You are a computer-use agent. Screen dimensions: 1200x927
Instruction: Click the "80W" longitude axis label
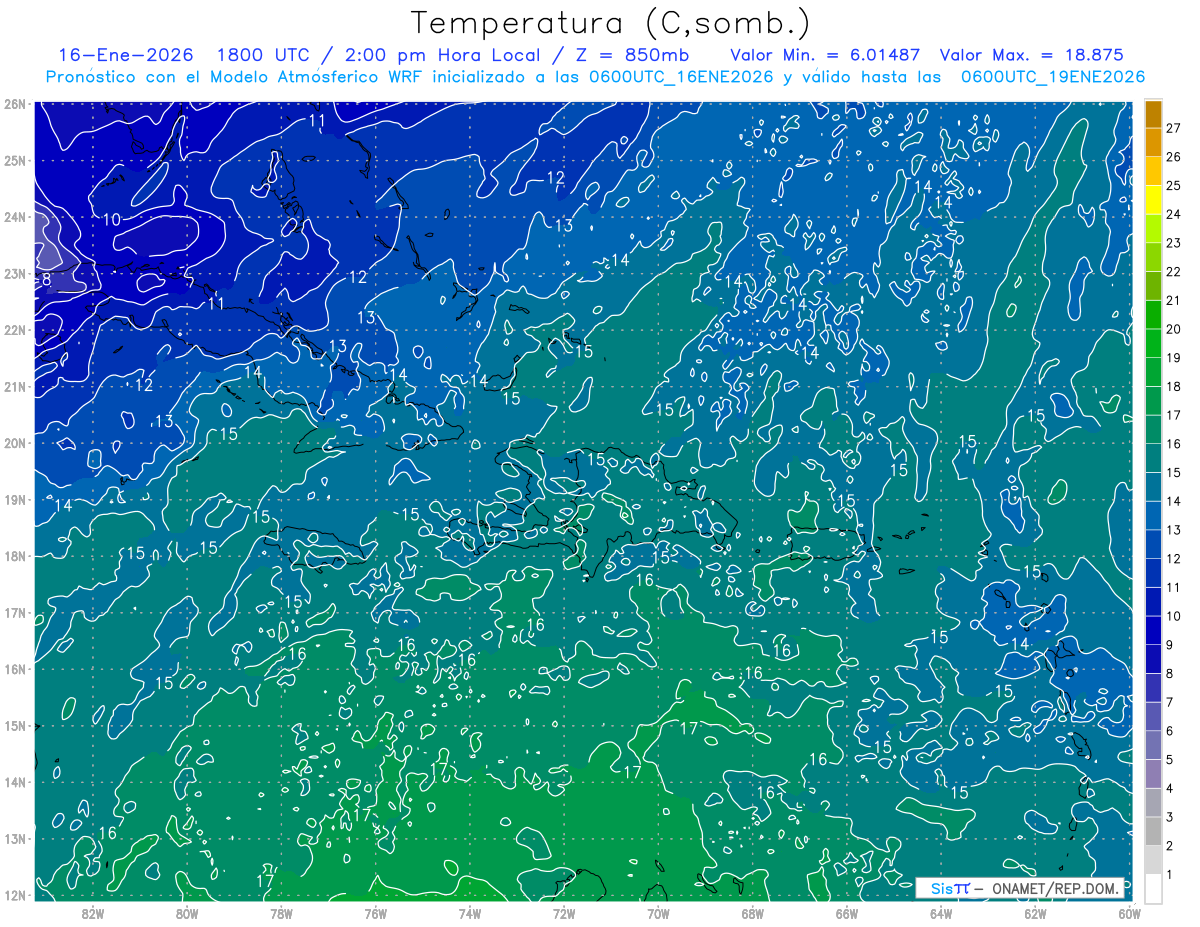coord(187,912)
